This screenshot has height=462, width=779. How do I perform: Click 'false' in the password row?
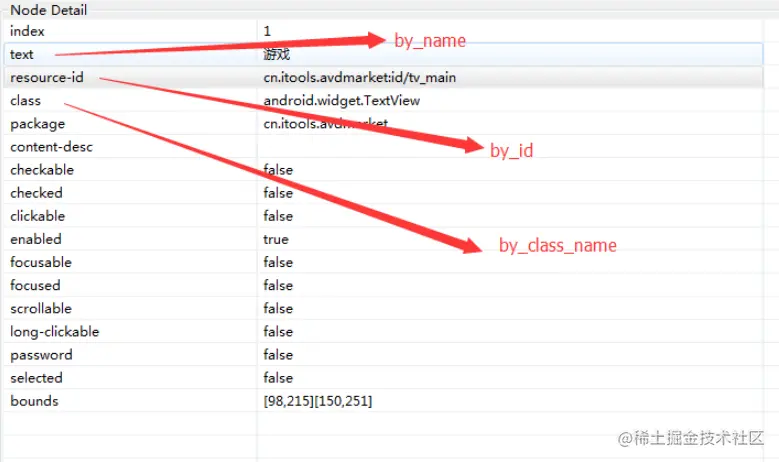pyautogui.click(x=278, y=355)
